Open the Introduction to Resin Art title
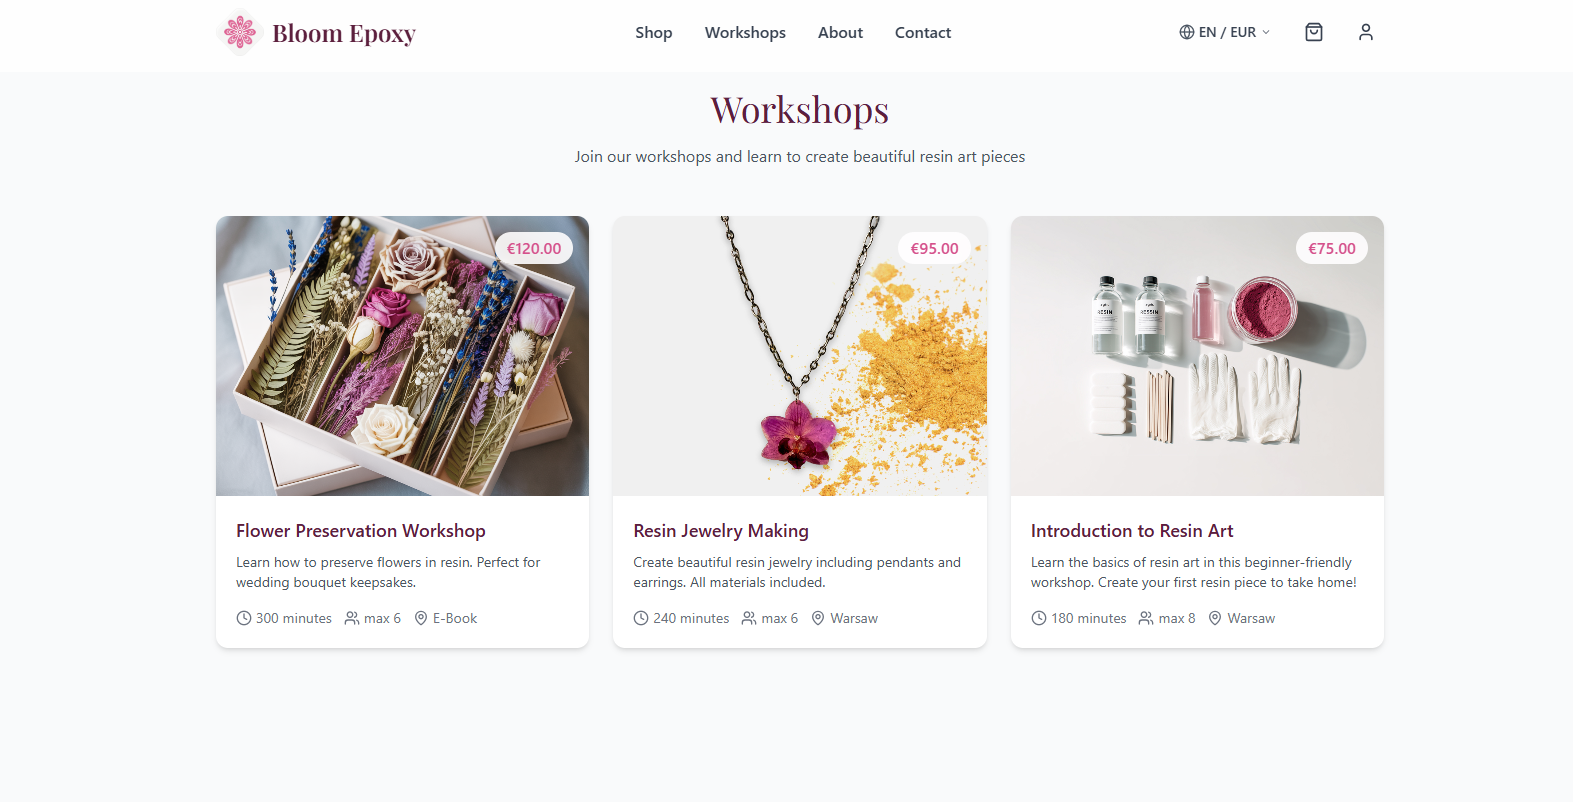1573x802 pixels. point(1132,531)
